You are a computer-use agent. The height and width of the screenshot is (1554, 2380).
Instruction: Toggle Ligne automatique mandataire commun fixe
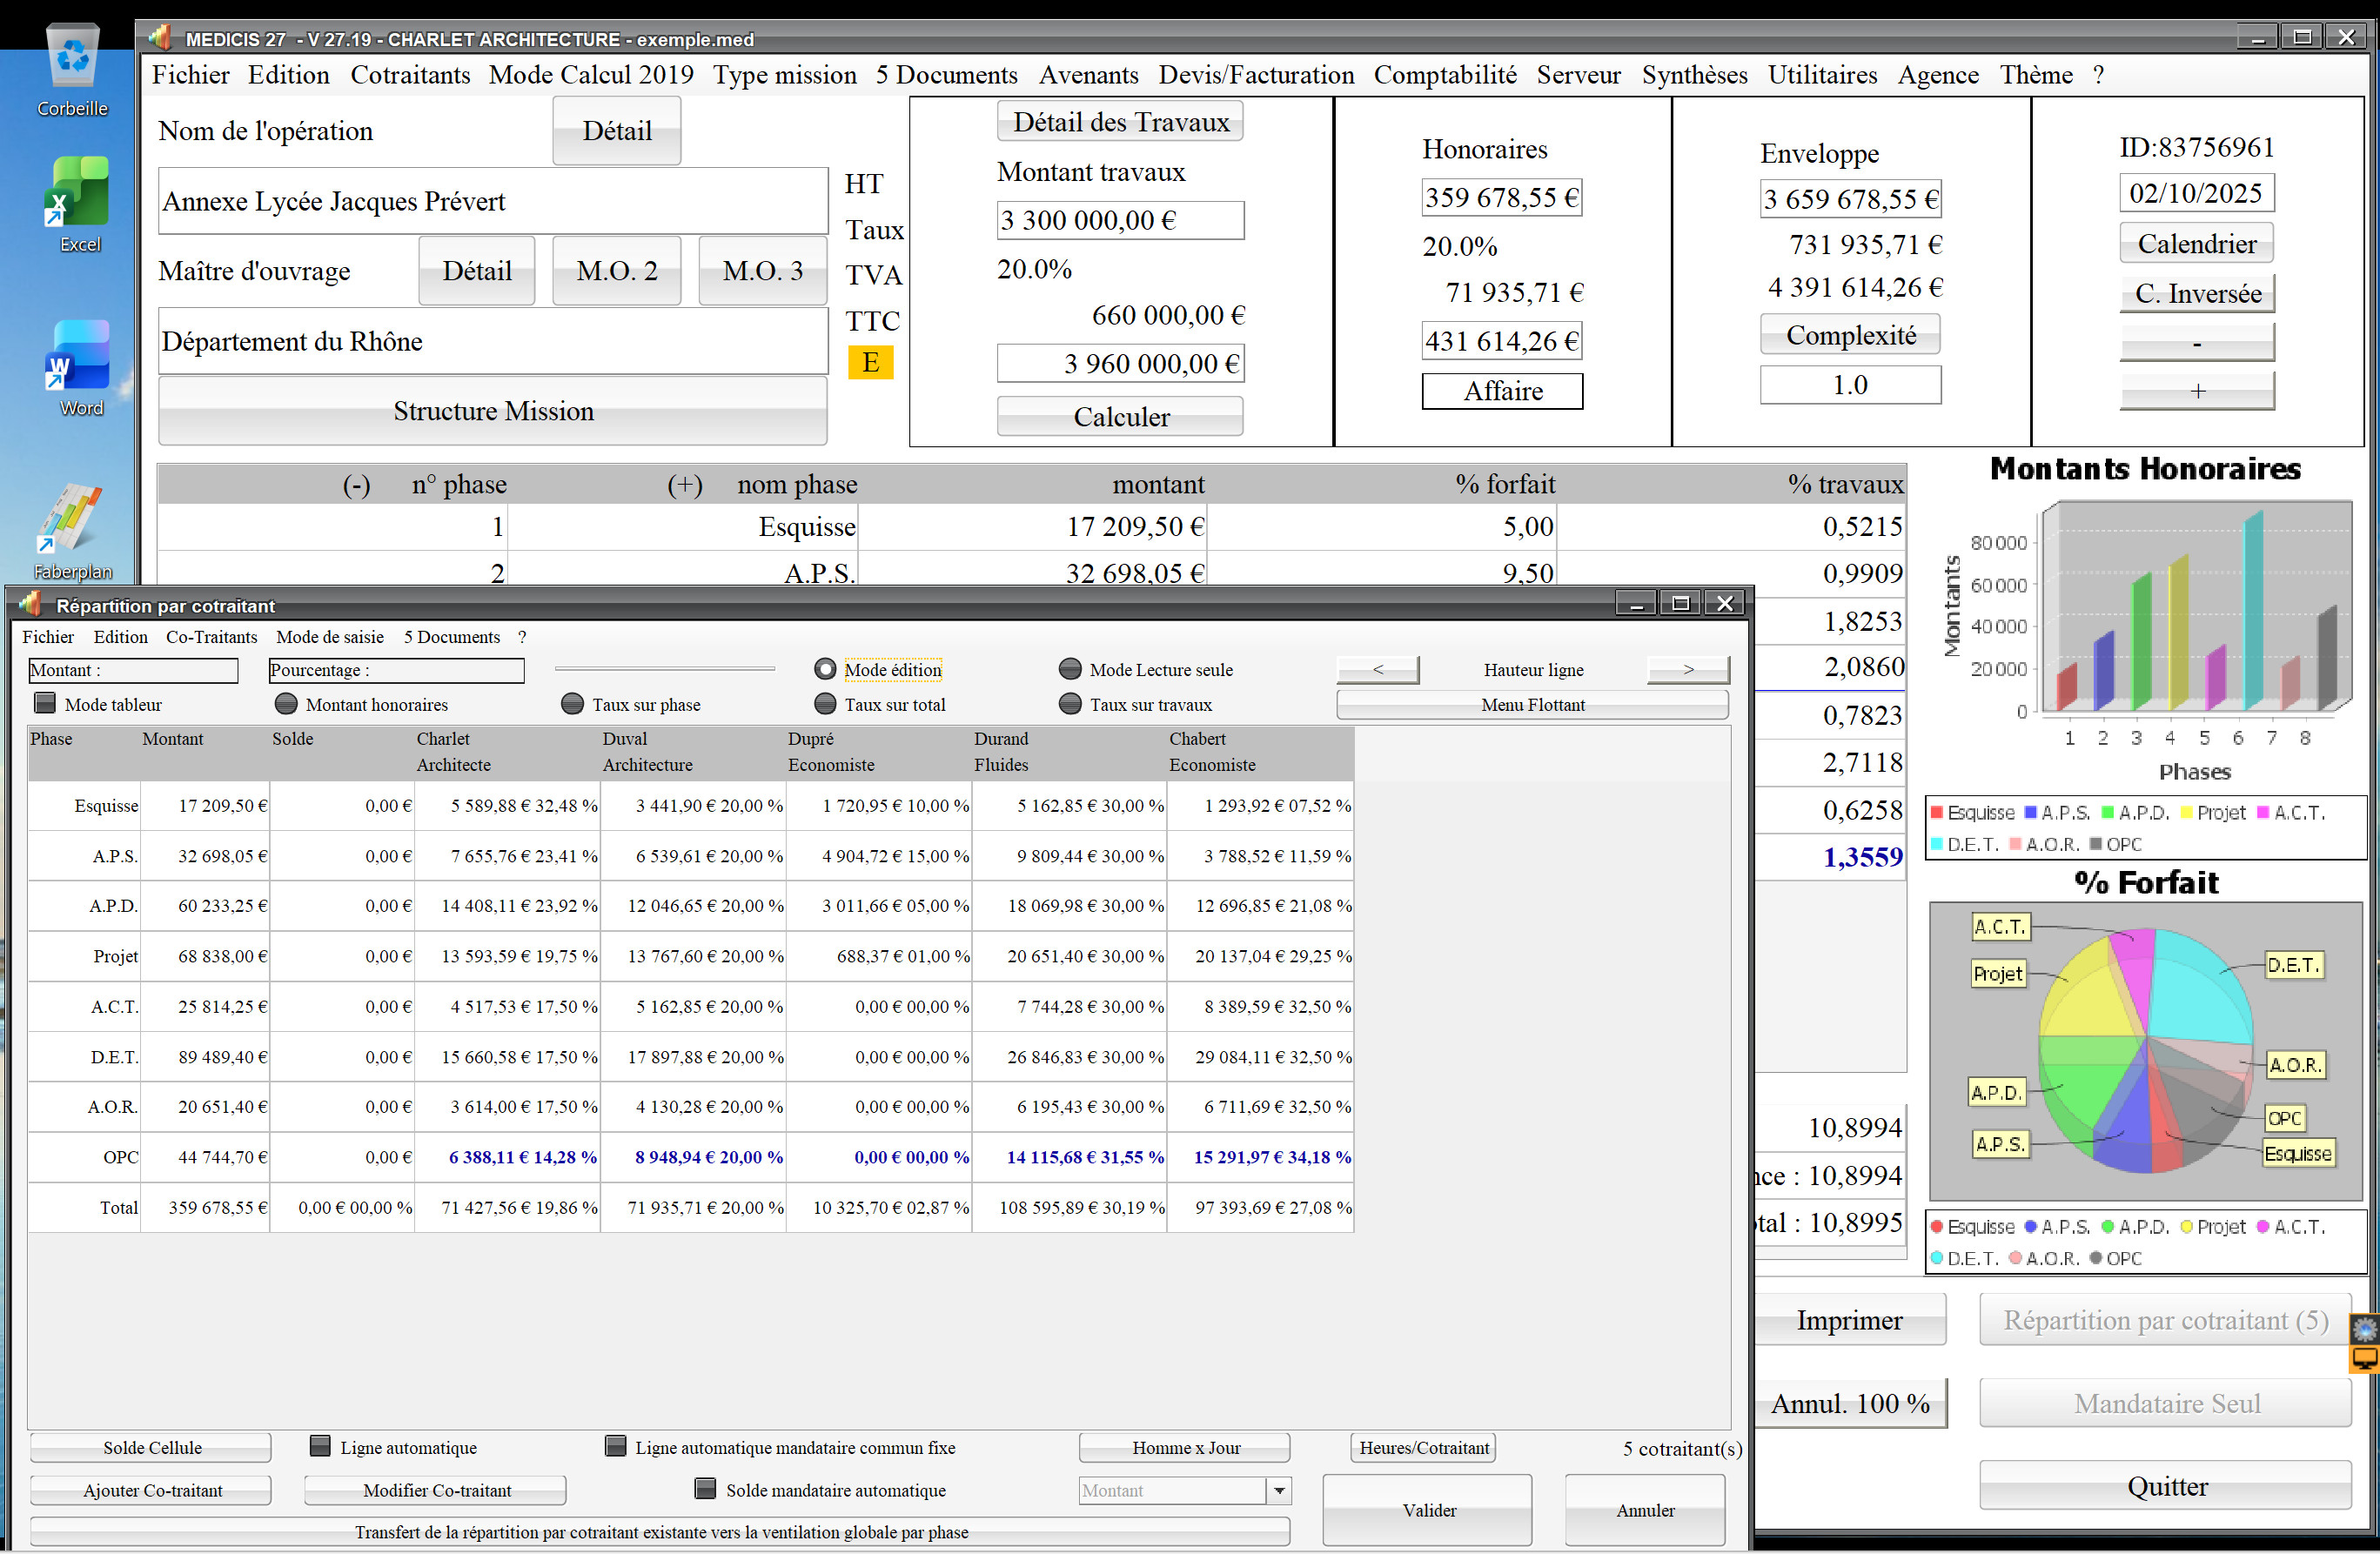[616, 1446]
